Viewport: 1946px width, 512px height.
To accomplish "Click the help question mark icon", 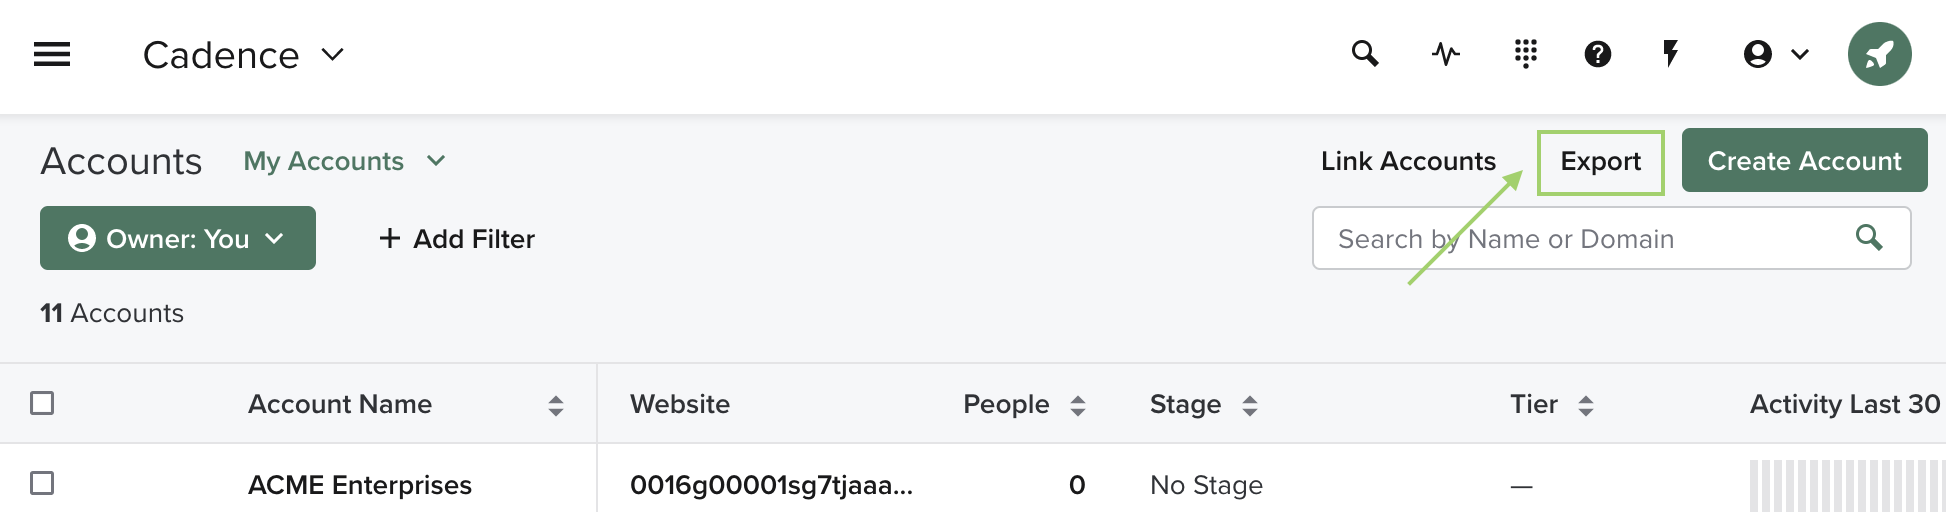I will pyautogui.click(x=1598, y=54).
